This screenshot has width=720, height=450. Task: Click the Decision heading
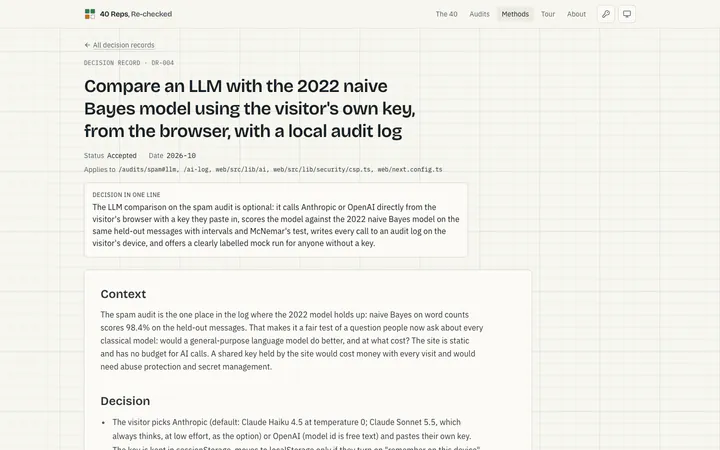[125, 401]
